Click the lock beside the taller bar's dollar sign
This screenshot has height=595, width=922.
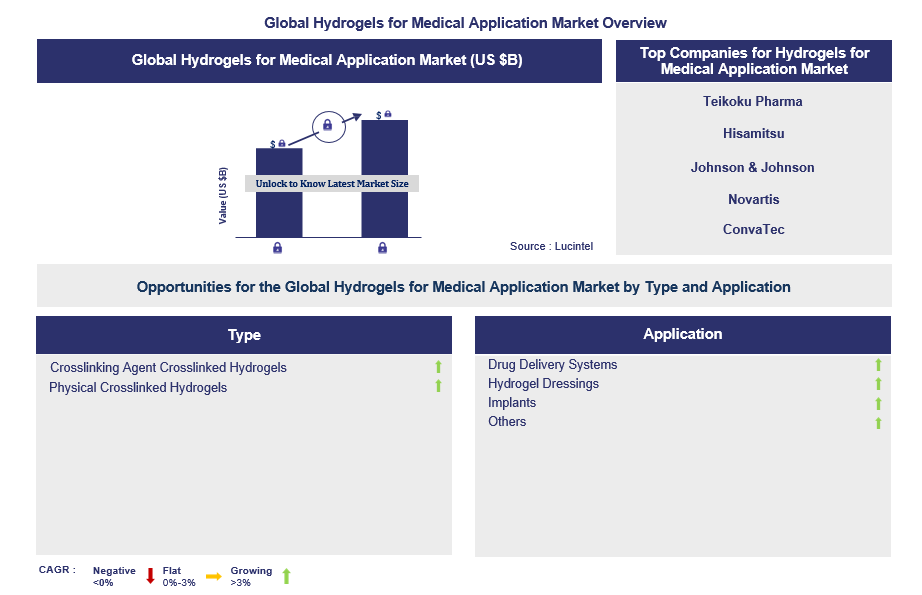(x=387, y=115)
